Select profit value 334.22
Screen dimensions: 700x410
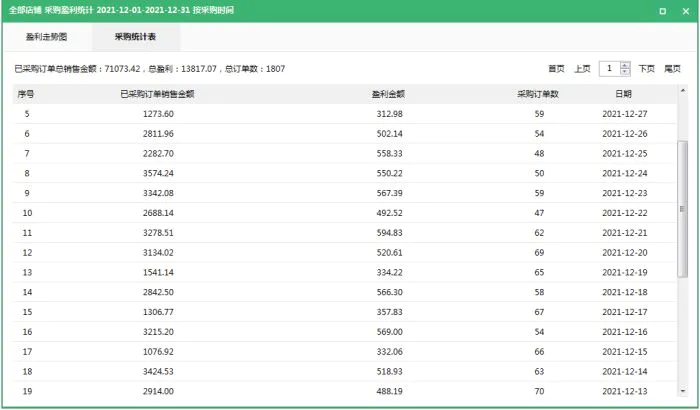pyautogui.click(x=389, y=272)
